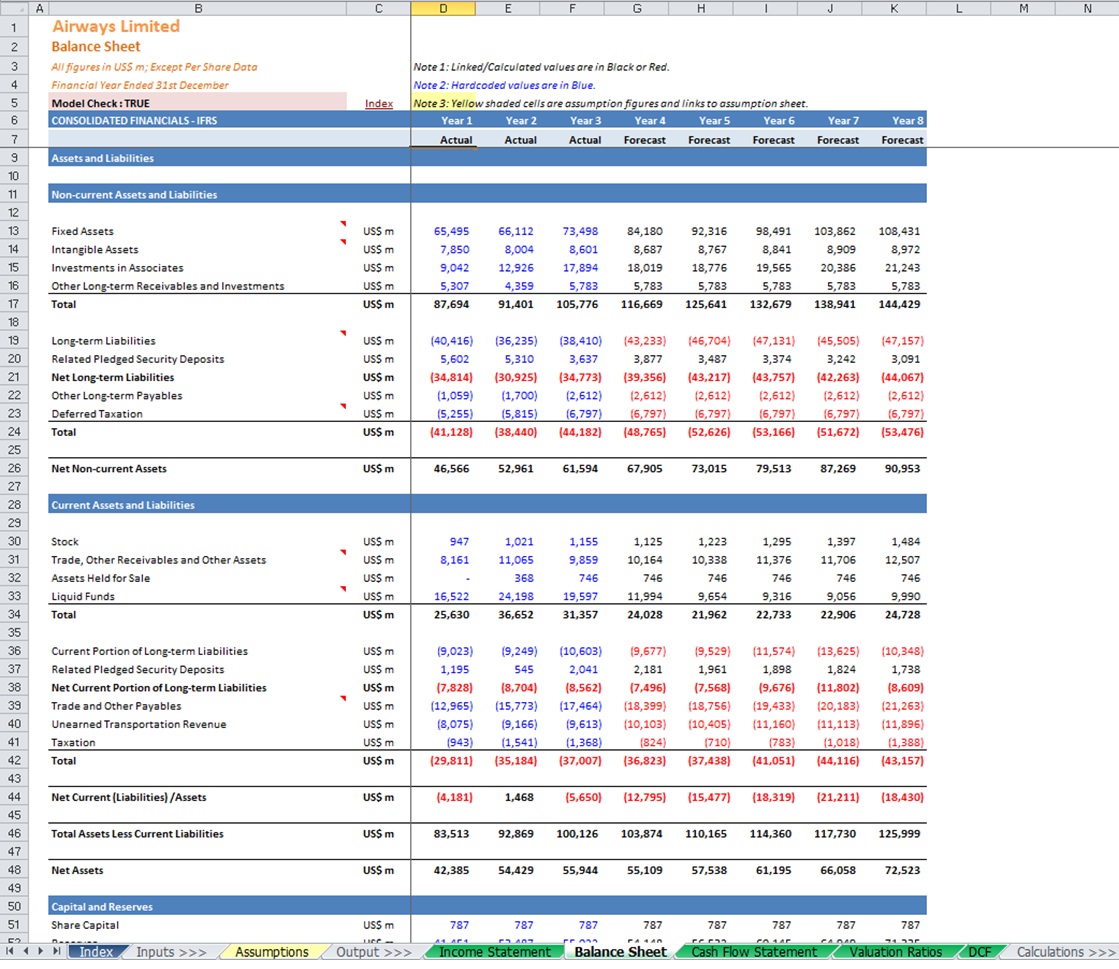Click the Select All corner button
Image resolution: width=1119 pixels, height=969 pixels.
click(x=14, y=9)
